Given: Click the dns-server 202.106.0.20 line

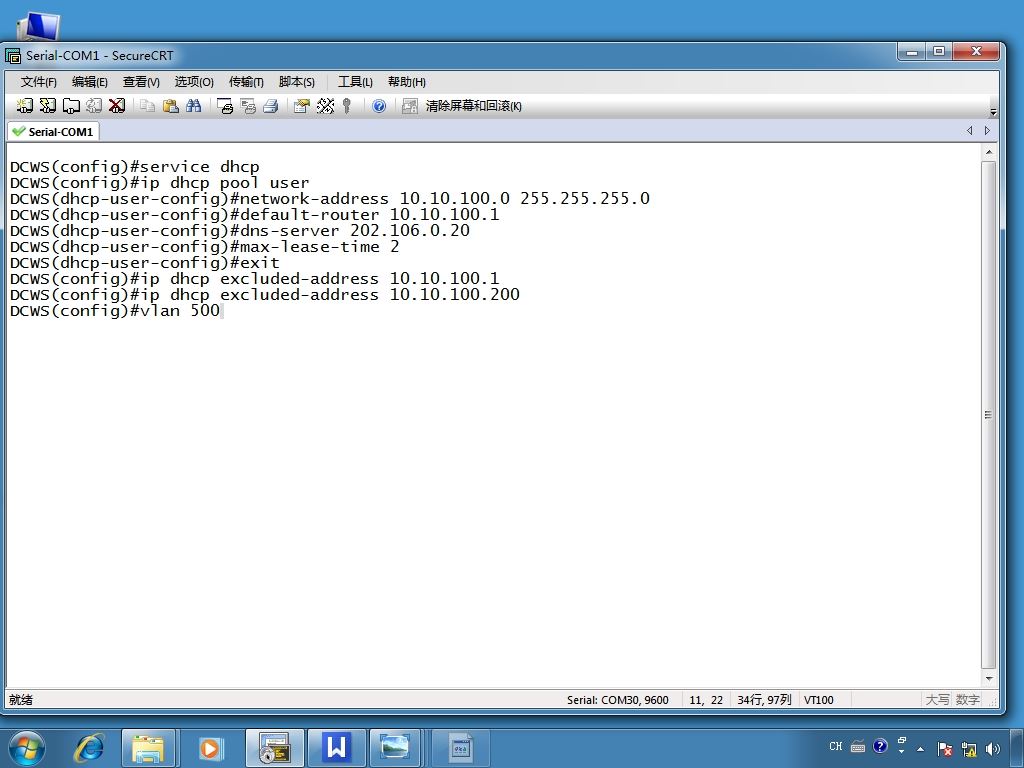Looking at the screenshot, I should [240, 231].
